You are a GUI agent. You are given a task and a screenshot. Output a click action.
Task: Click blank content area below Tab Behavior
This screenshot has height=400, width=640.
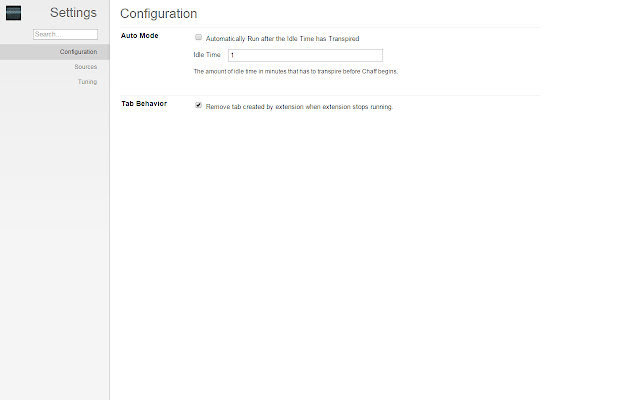pyautogui.click(x=370, y=250)
